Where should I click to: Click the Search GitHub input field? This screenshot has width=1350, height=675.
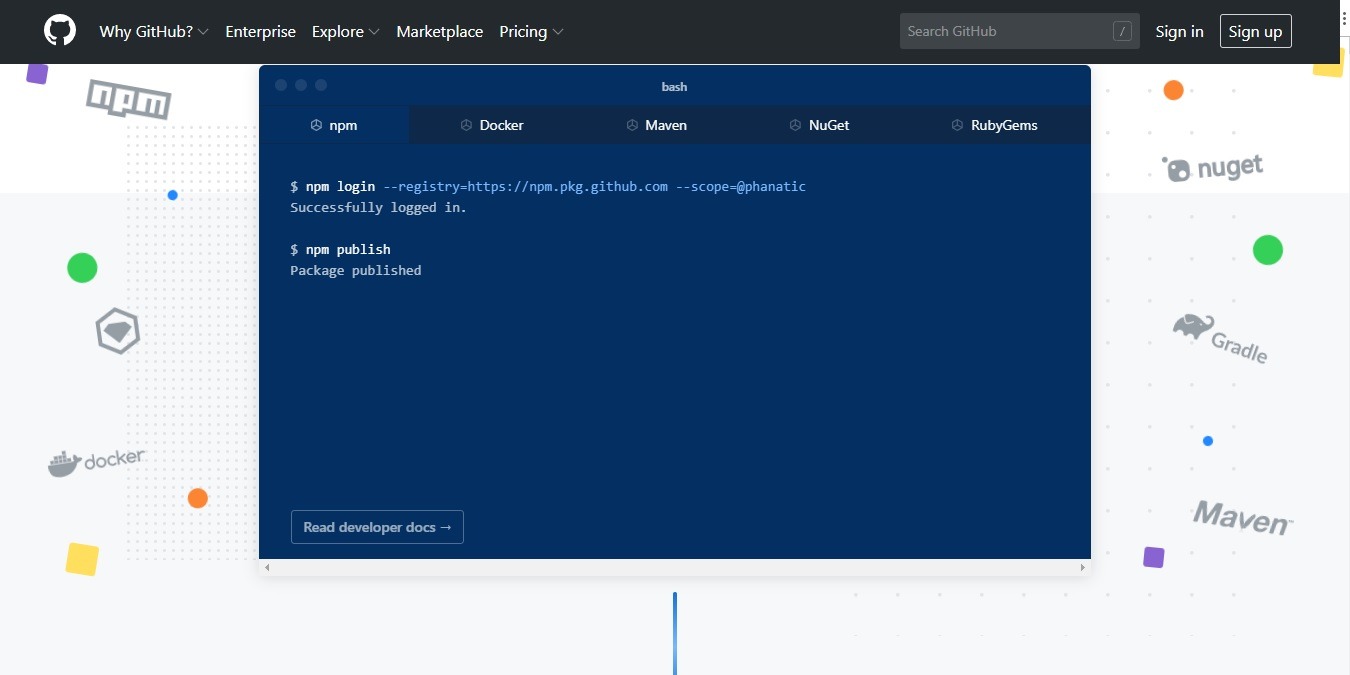pos(1000,31)
